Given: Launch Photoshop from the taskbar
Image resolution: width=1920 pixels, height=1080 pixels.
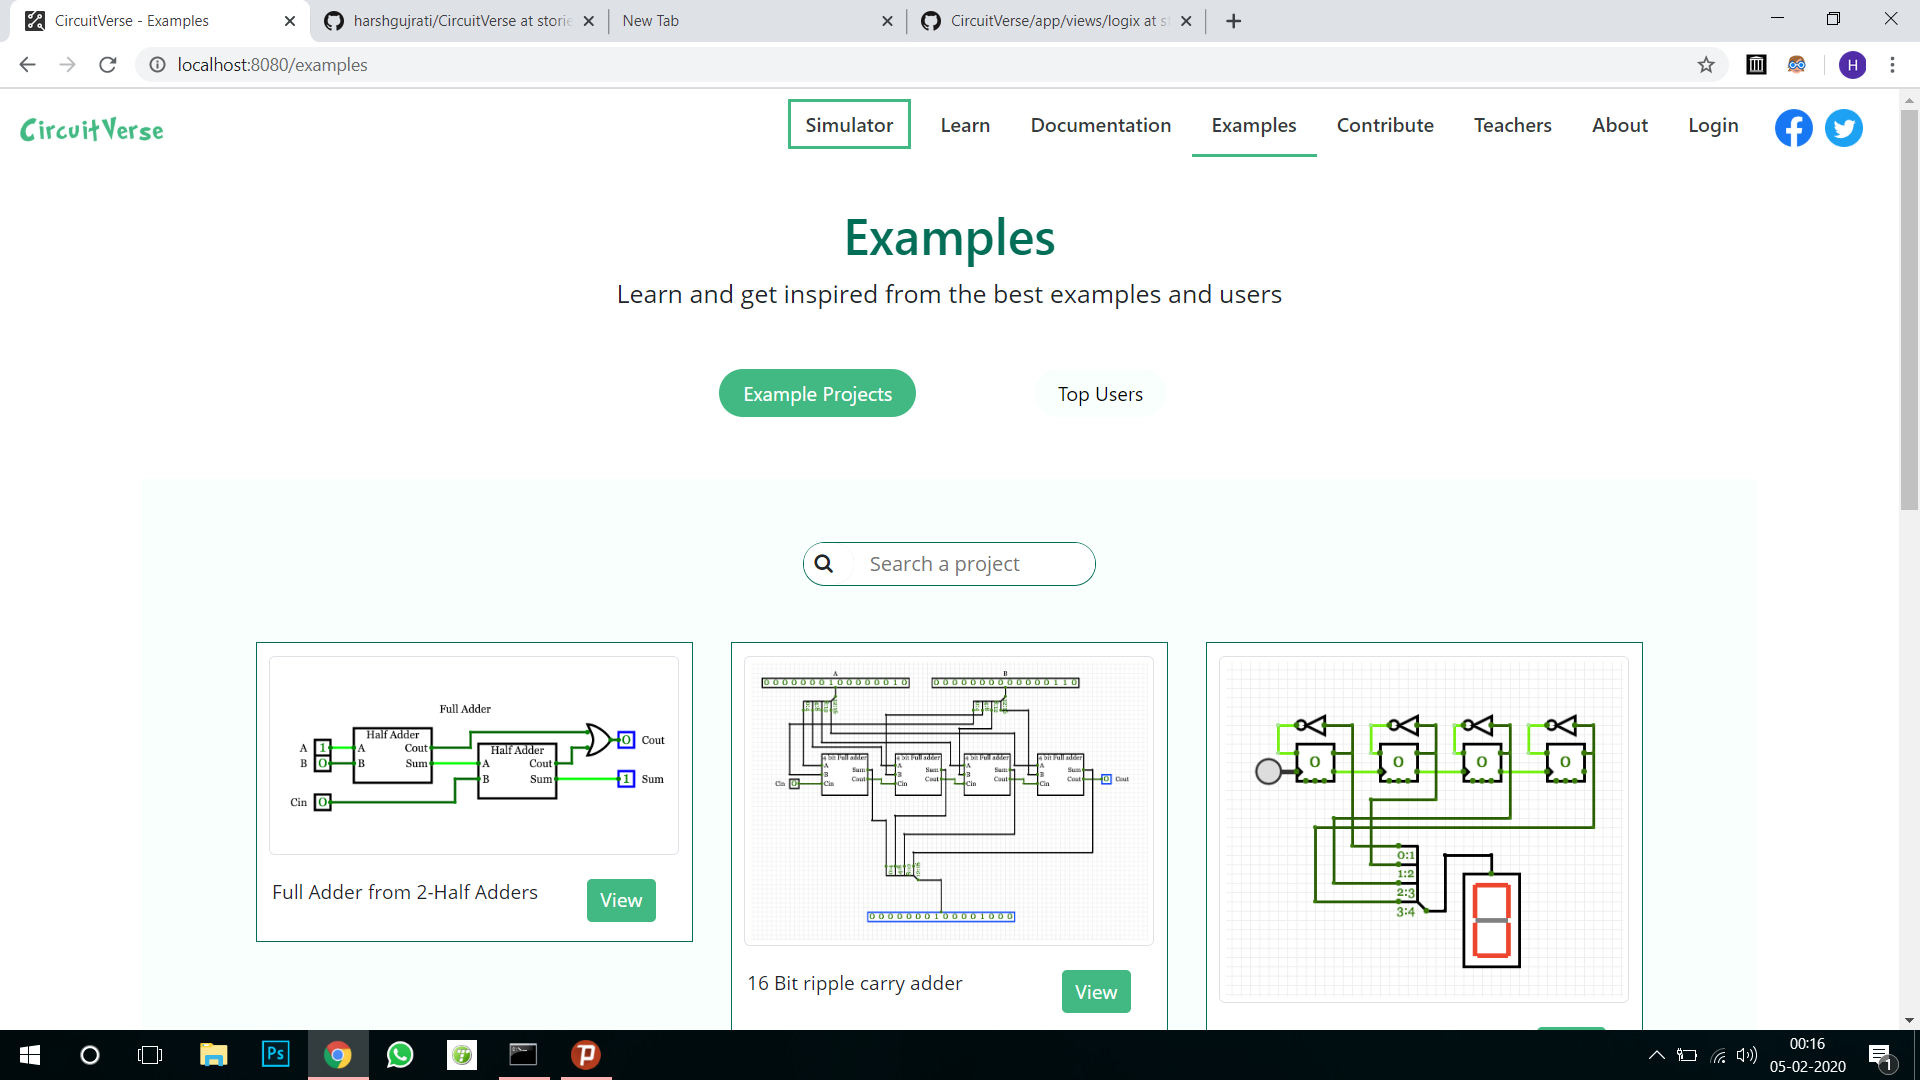Looking at the screenshot, I should [x=275, y=1054].
